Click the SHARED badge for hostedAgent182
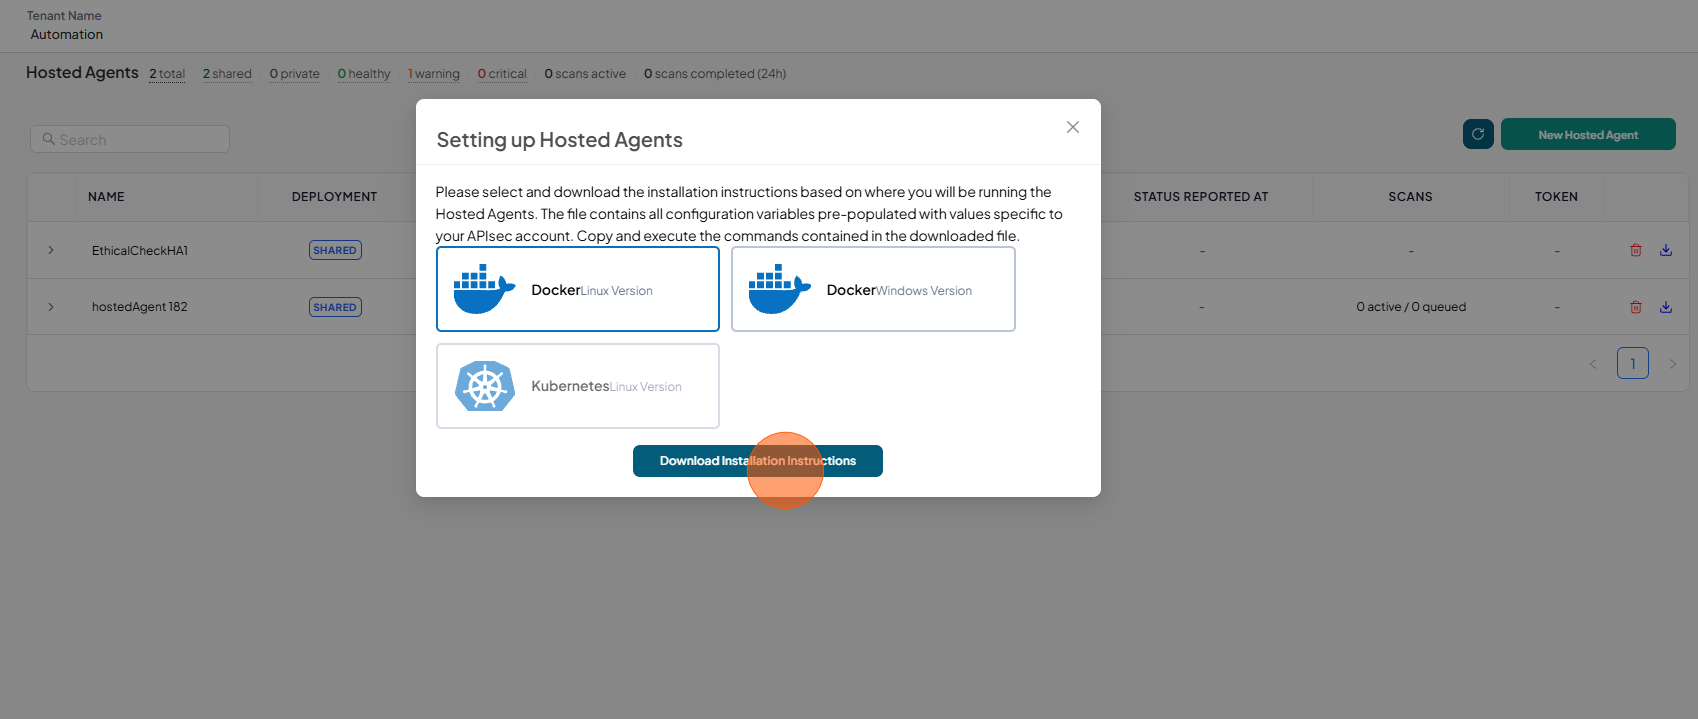Screen dimensions: 1698x719 click(x=335, y=307)
